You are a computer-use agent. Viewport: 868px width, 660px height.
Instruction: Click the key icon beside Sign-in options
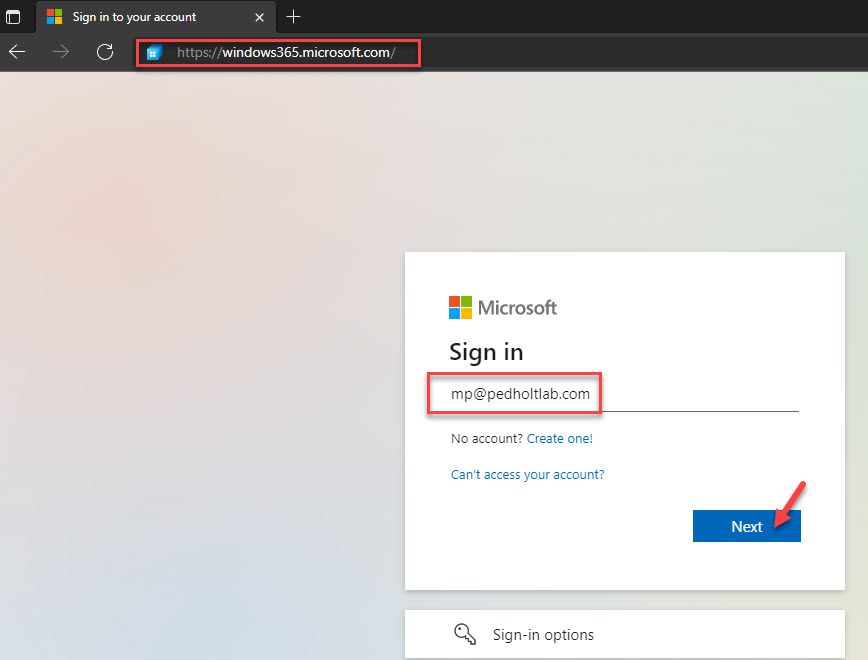coord(465,634)
